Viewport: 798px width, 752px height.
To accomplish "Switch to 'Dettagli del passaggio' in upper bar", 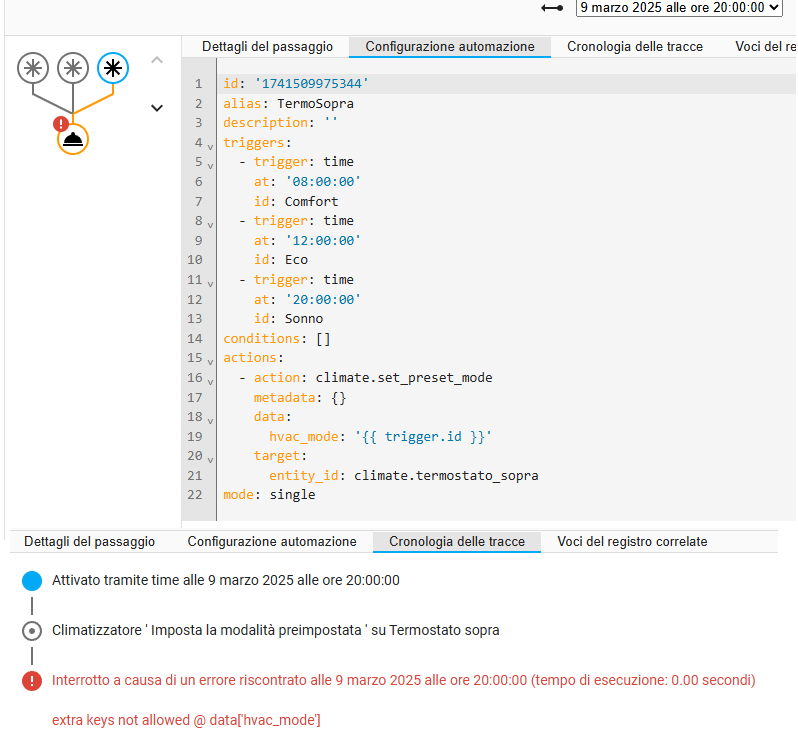I will [x=267, y=47].
